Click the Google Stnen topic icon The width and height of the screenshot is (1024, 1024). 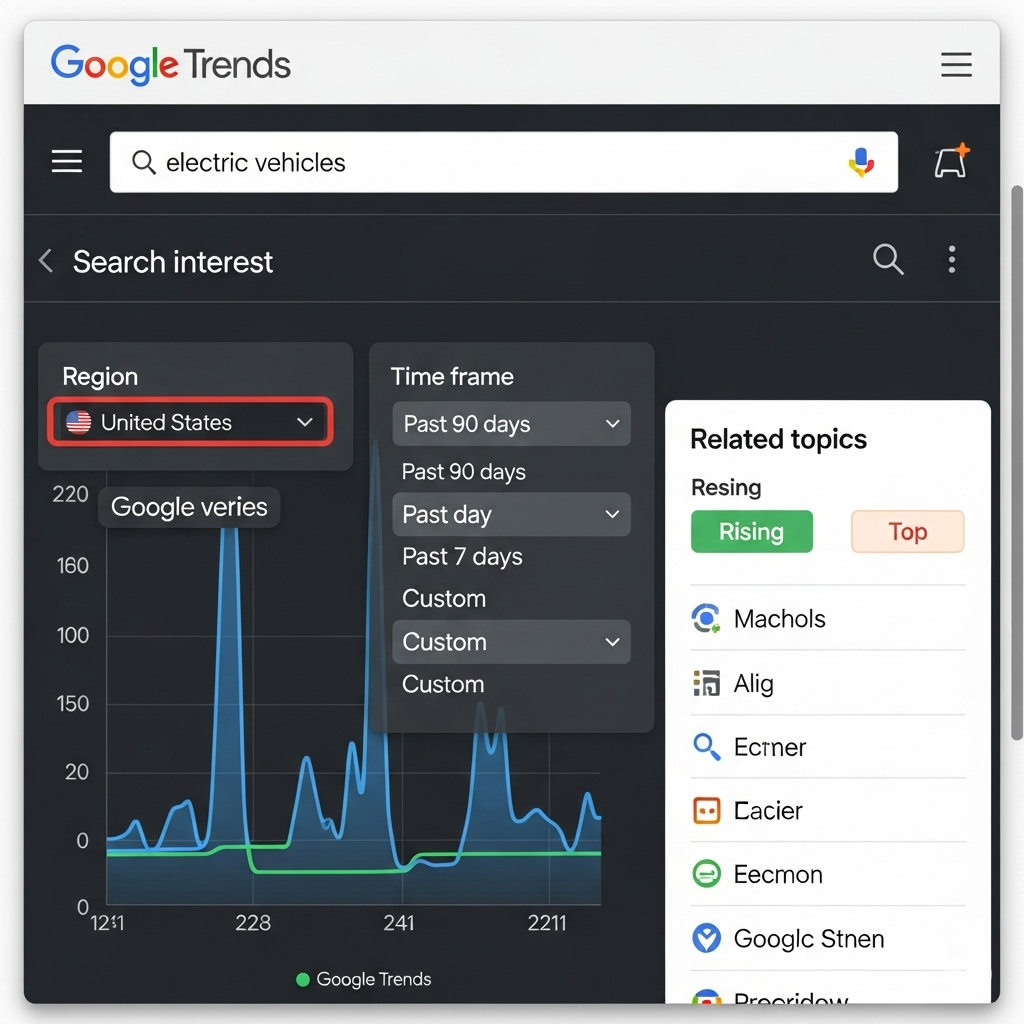click(x=706, y=938)
